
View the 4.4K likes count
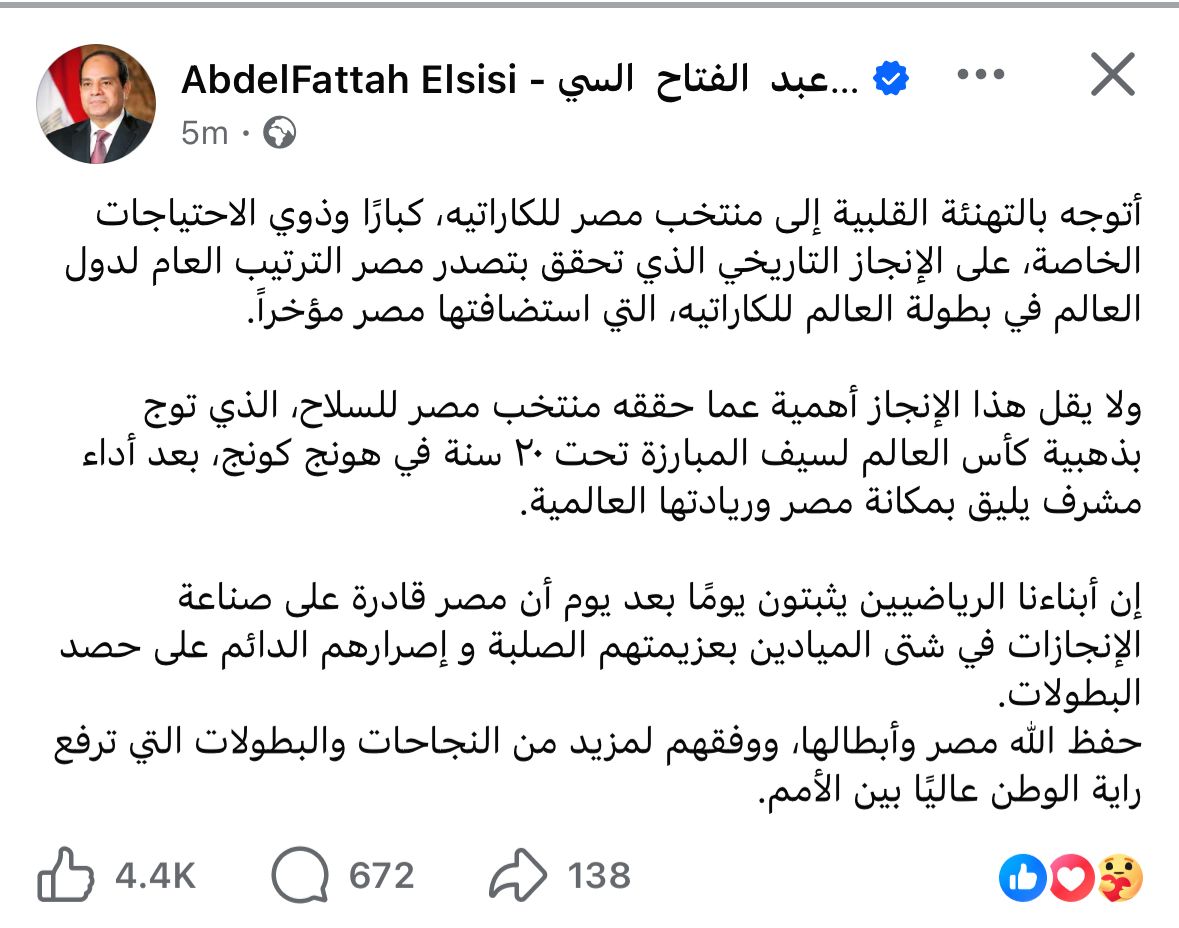coord(155,877)
